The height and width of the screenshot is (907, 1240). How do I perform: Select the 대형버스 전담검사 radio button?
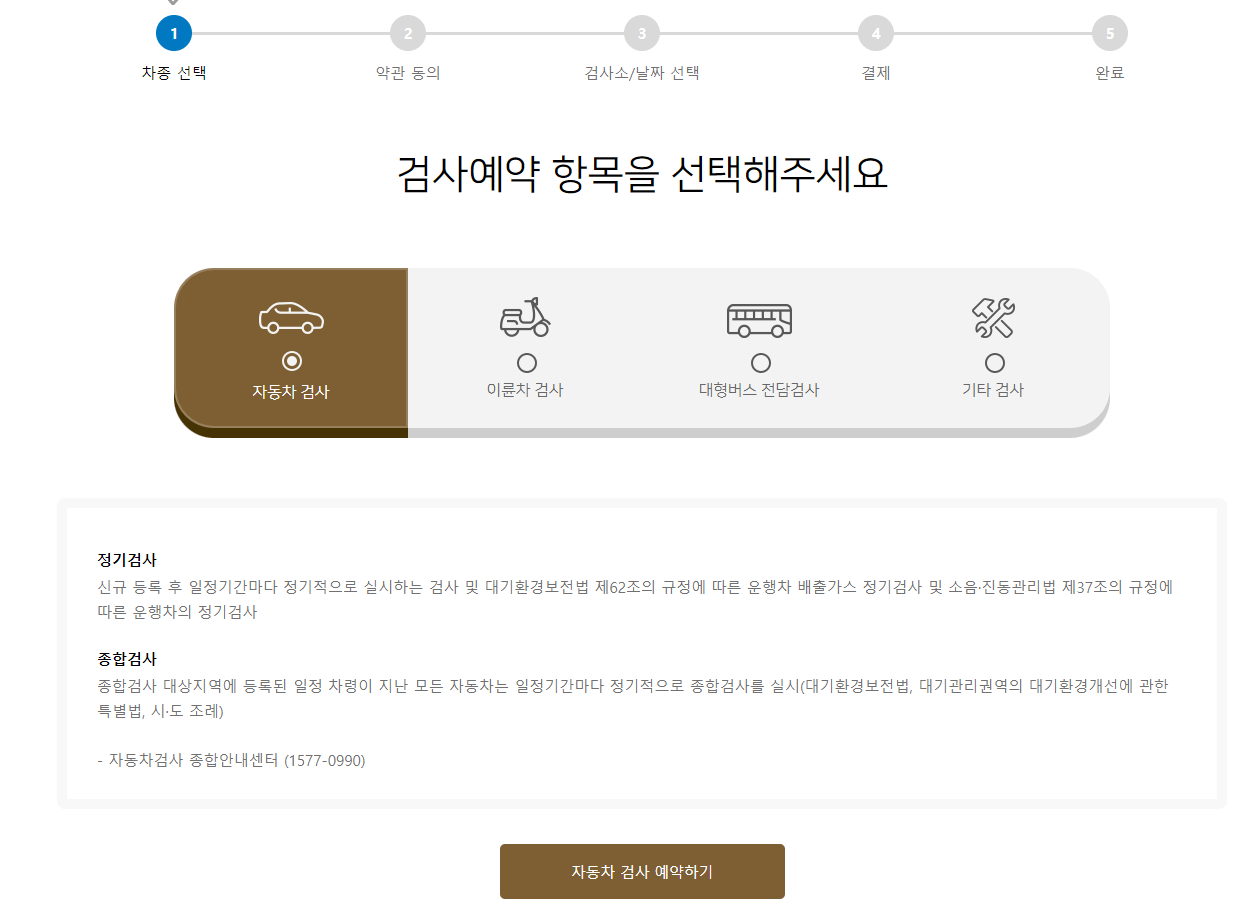[760, 361]
